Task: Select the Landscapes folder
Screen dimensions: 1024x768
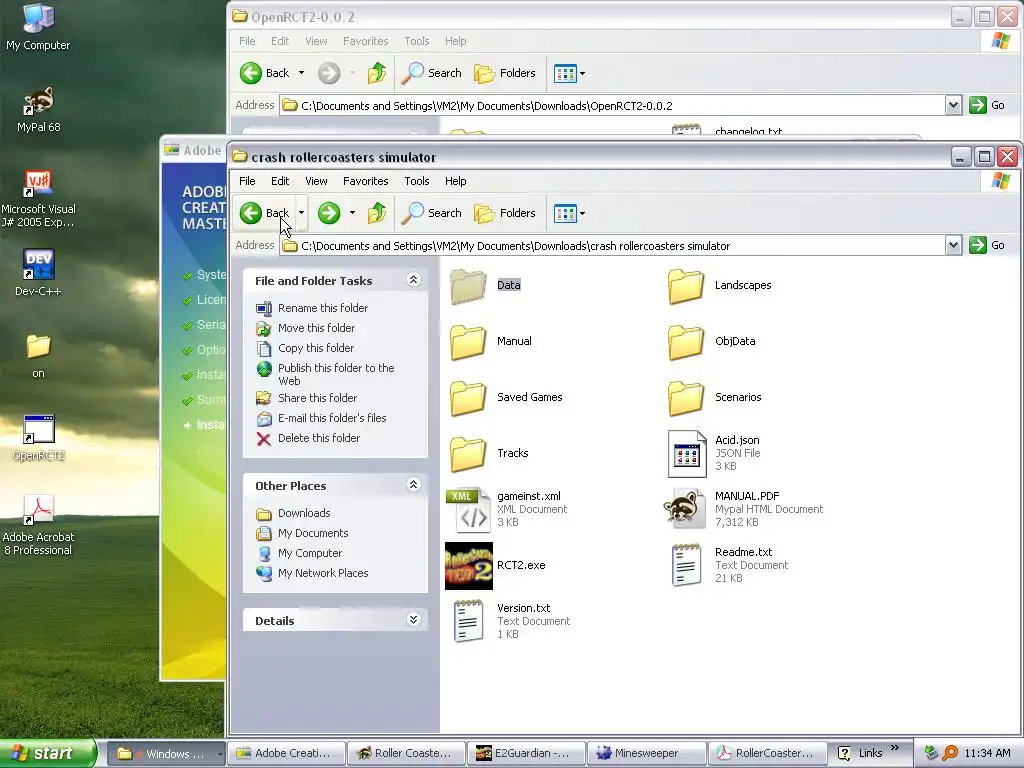Action: pyautogui.click(x=720, y=285)
